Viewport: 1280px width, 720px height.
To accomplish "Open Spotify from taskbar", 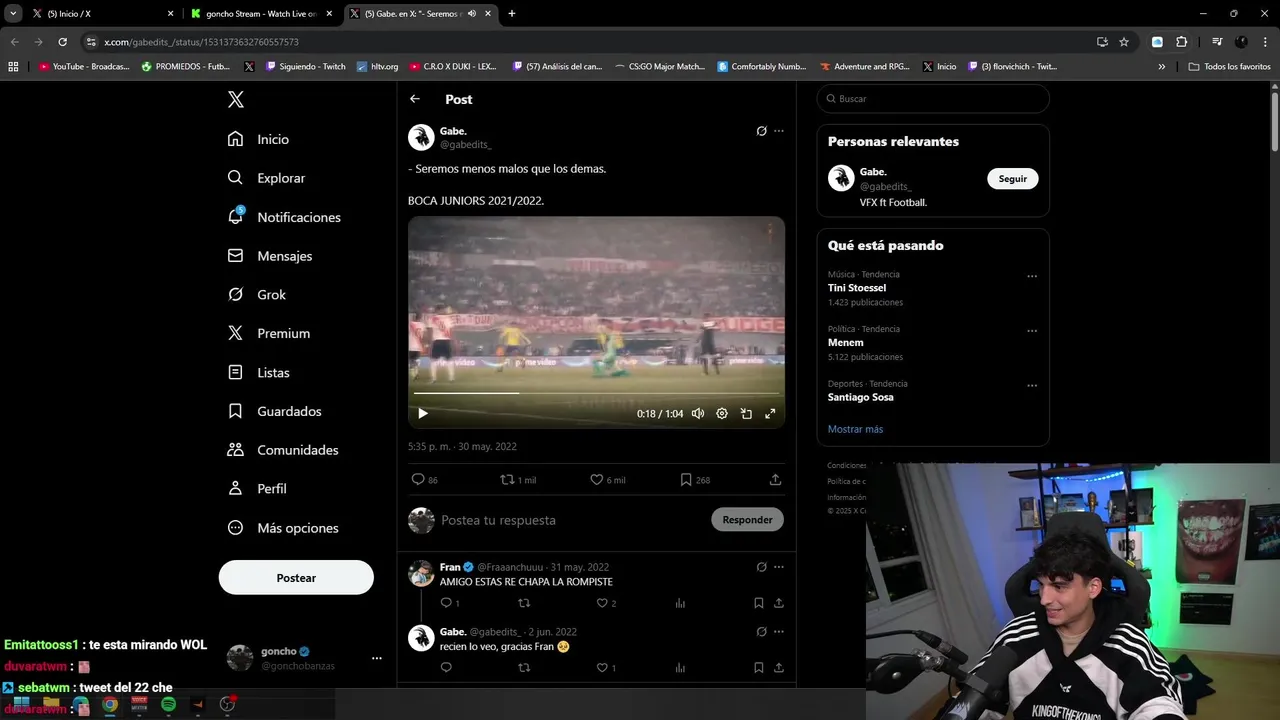I will click(x=169, y=704).
